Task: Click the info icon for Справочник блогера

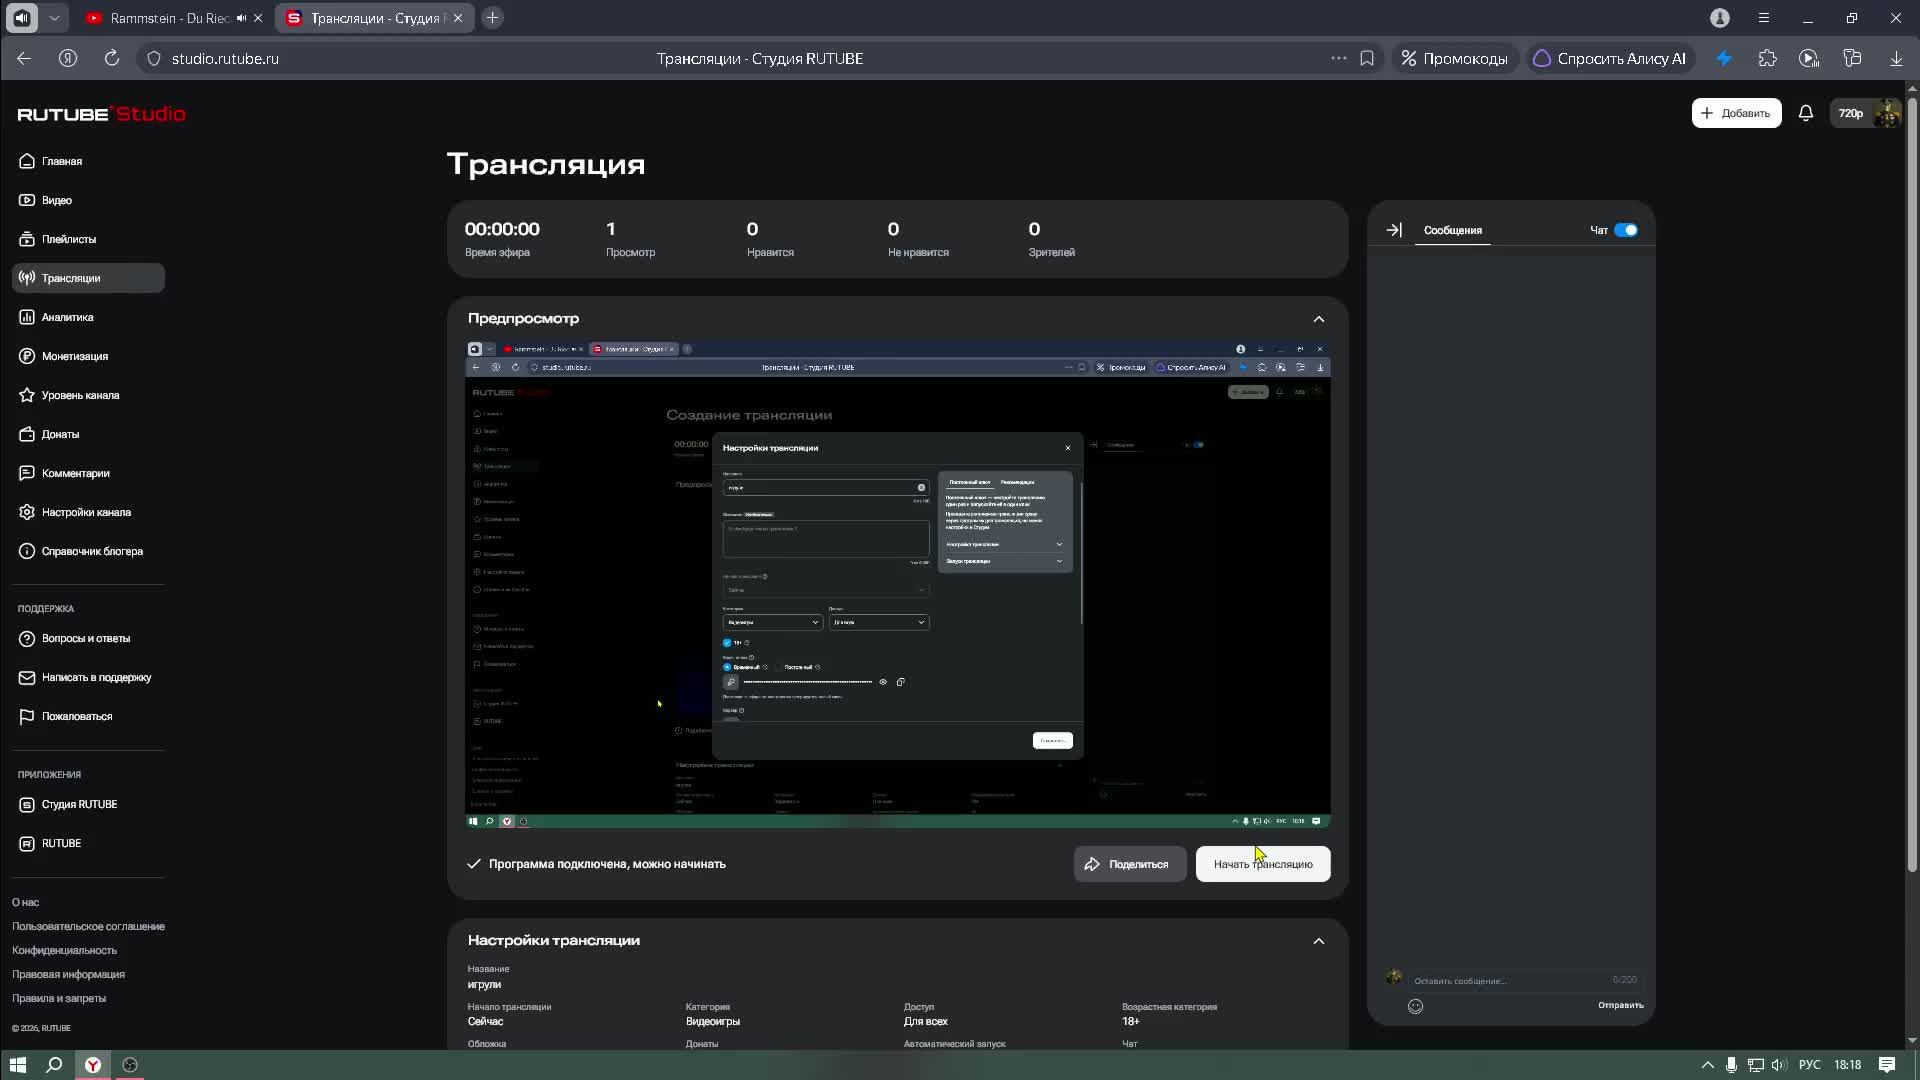Action: [27, 551]
